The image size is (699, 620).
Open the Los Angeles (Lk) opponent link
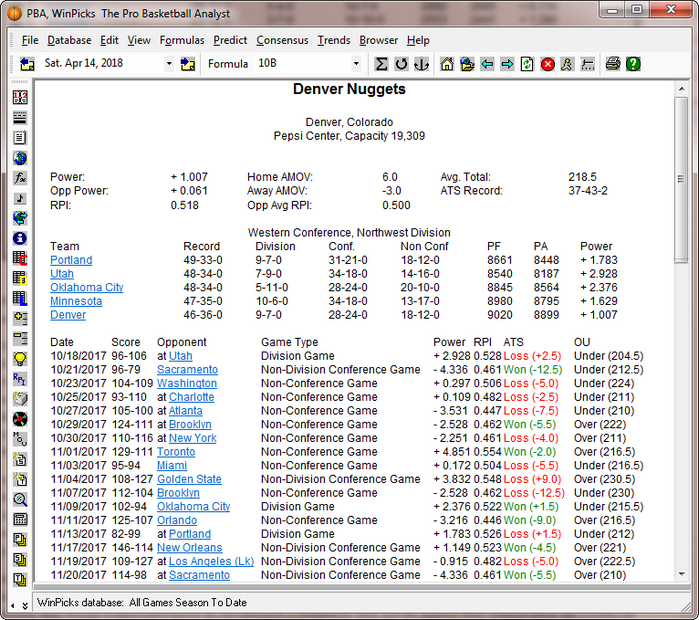[211, 562]
